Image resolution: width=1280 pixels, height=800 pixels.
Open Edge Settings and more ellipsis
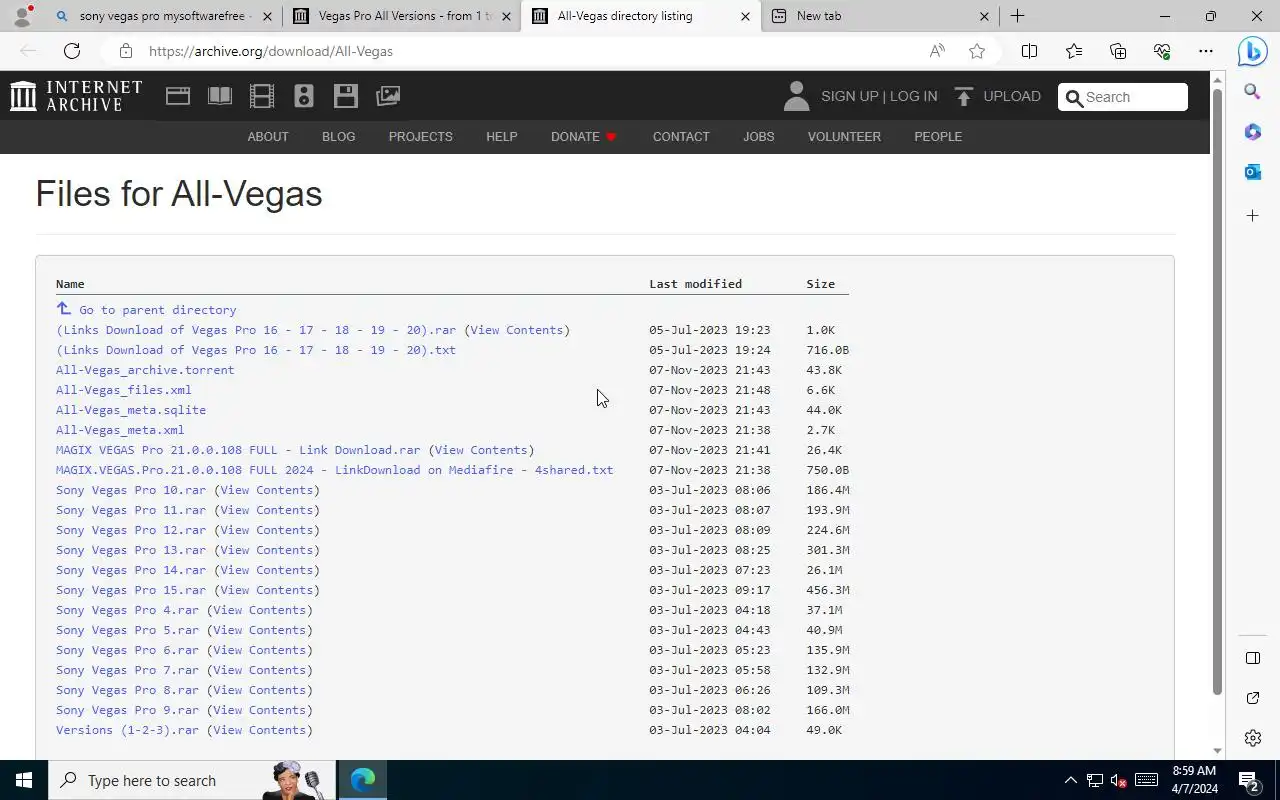1206,51
